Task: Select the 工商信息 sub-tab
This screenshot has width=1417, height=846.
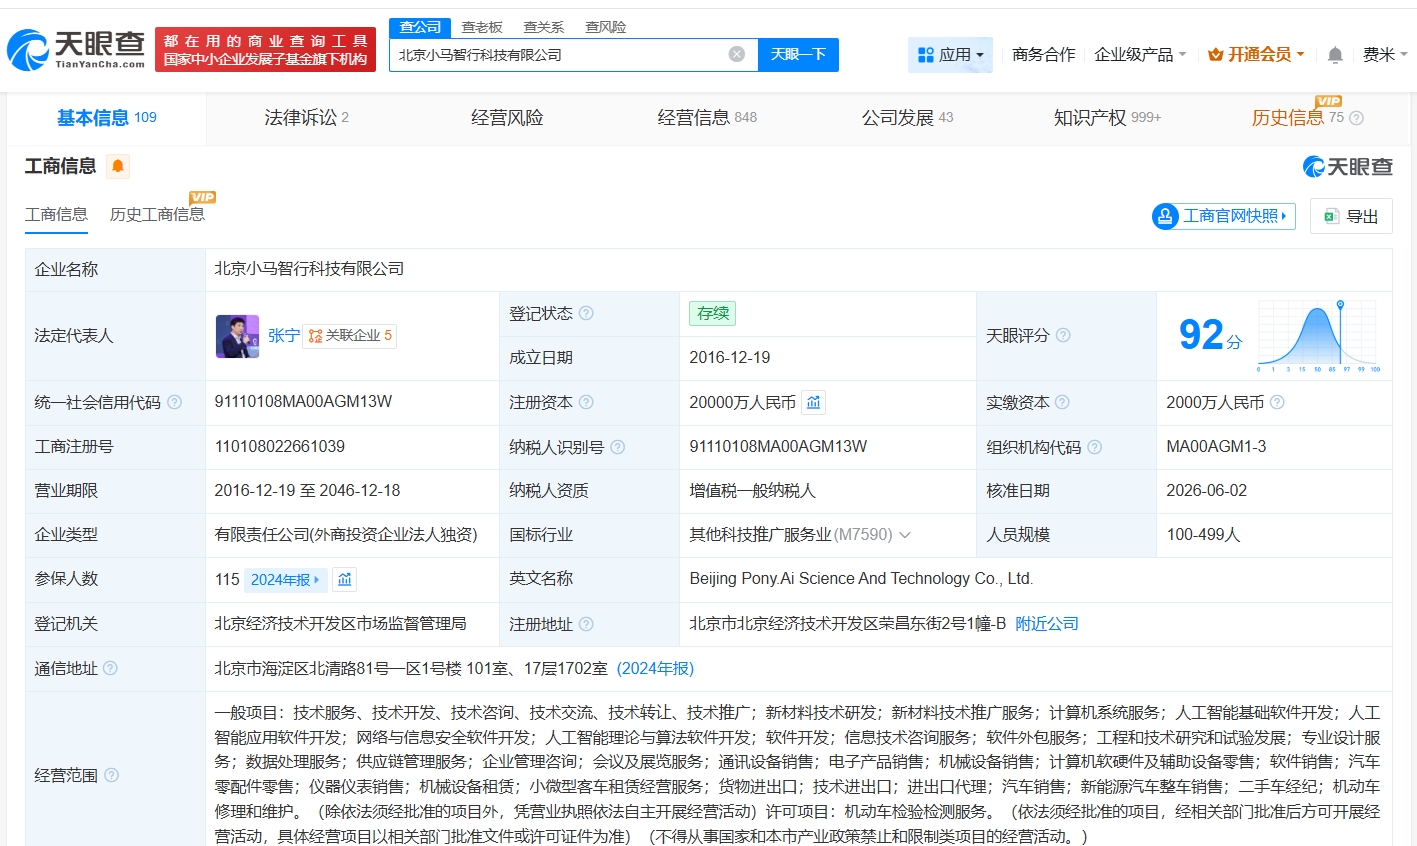Action: click(x=56, y=214)
